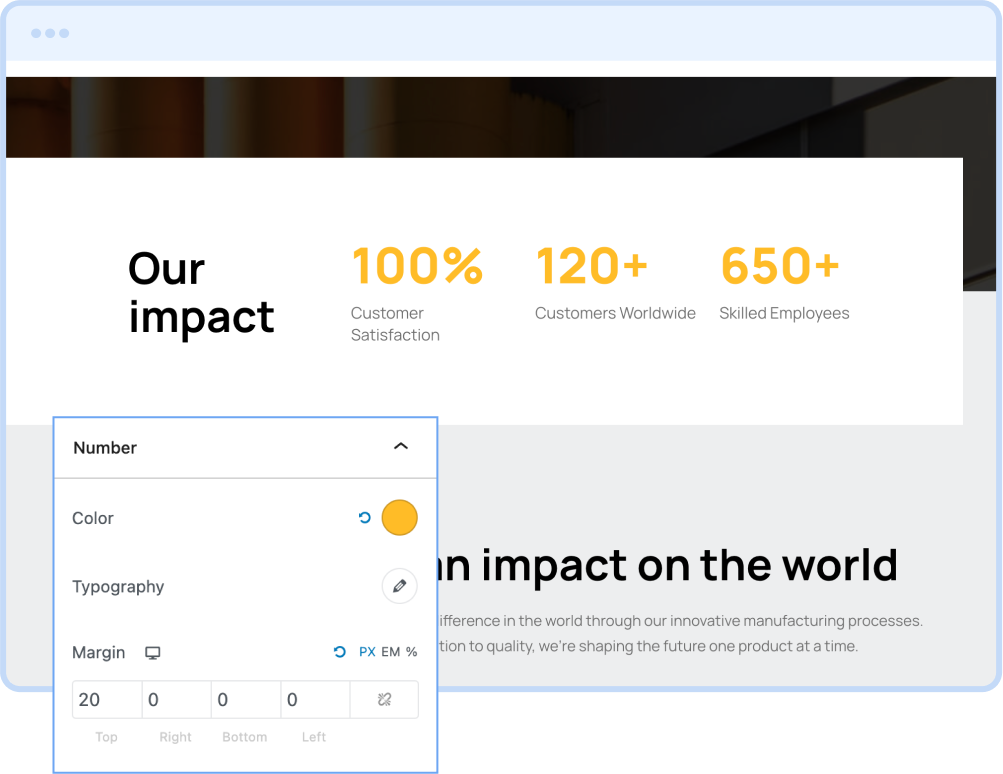Click the Typography label
The width and height of the screenshot is (1003, 774).
pyautogui.click(x=118, y=587)
